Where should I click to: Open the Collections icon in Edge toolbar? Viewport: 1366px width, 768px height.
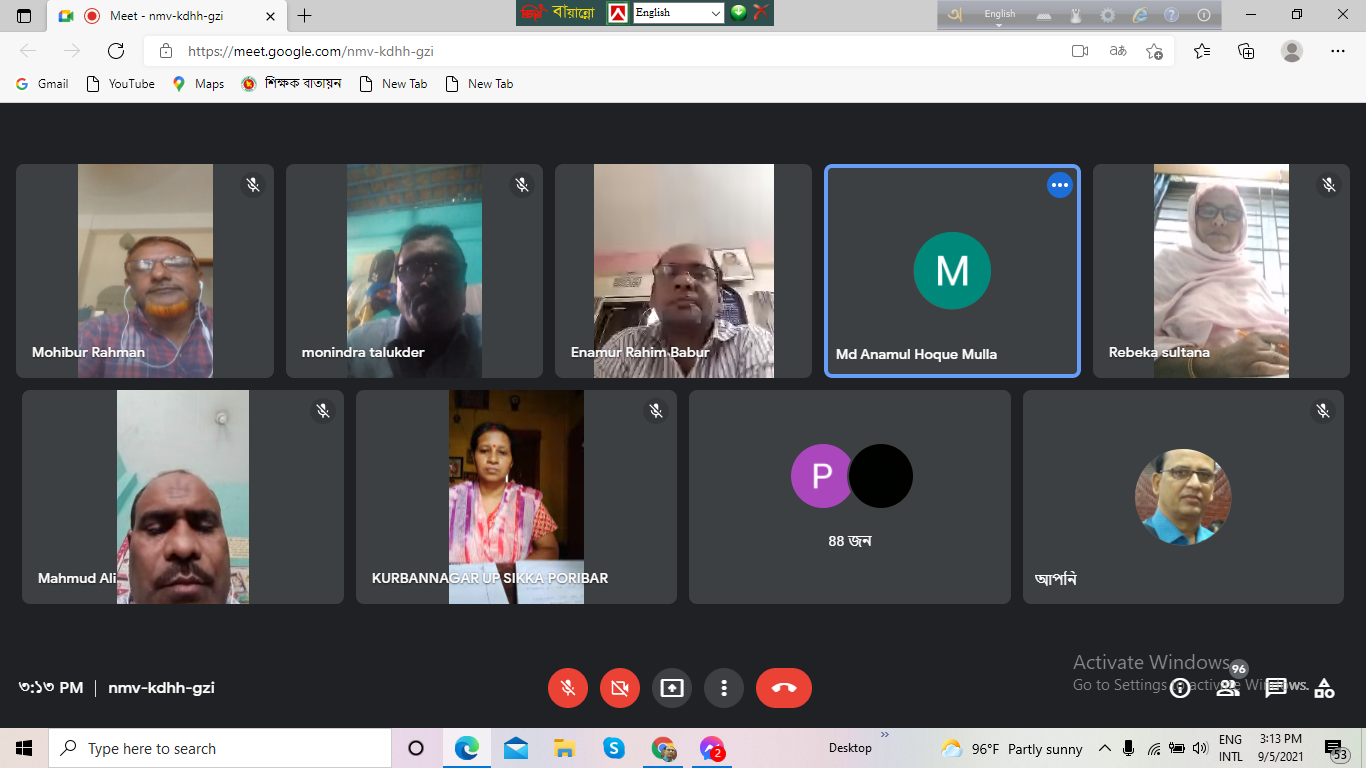[1246, 51]
